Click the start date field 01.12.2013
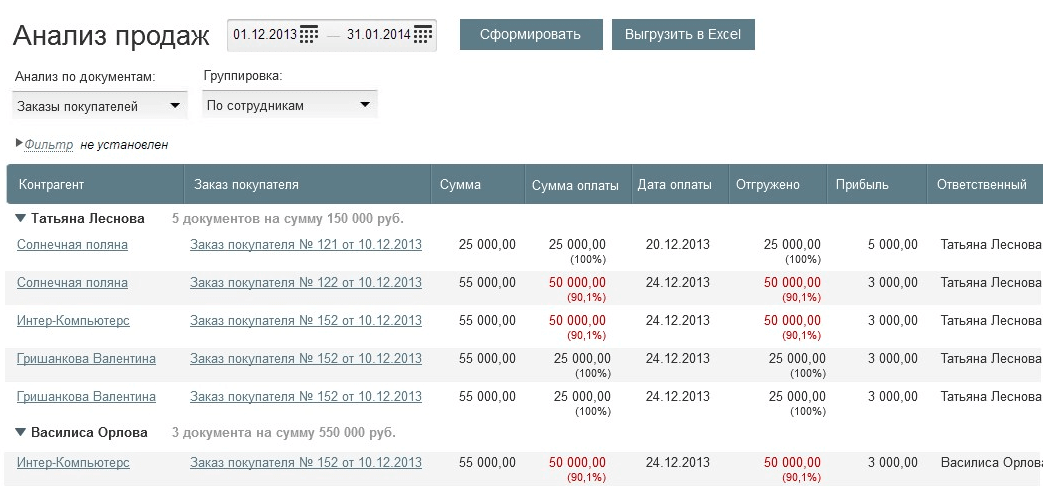 pos(265,35)
